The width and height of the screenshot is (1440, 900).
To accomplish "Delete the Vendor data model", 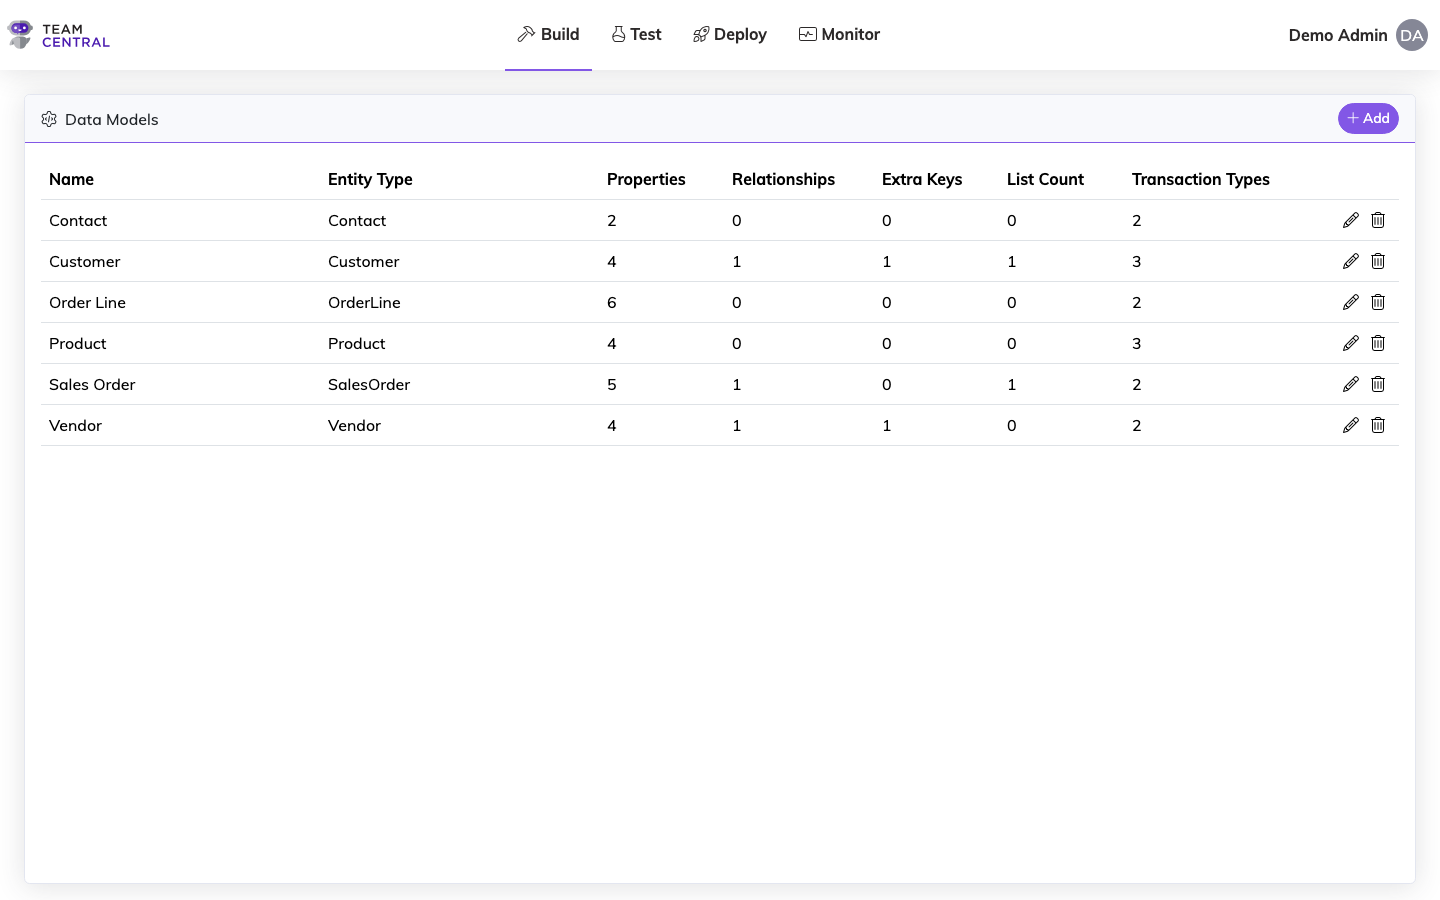I will 1378,425.
